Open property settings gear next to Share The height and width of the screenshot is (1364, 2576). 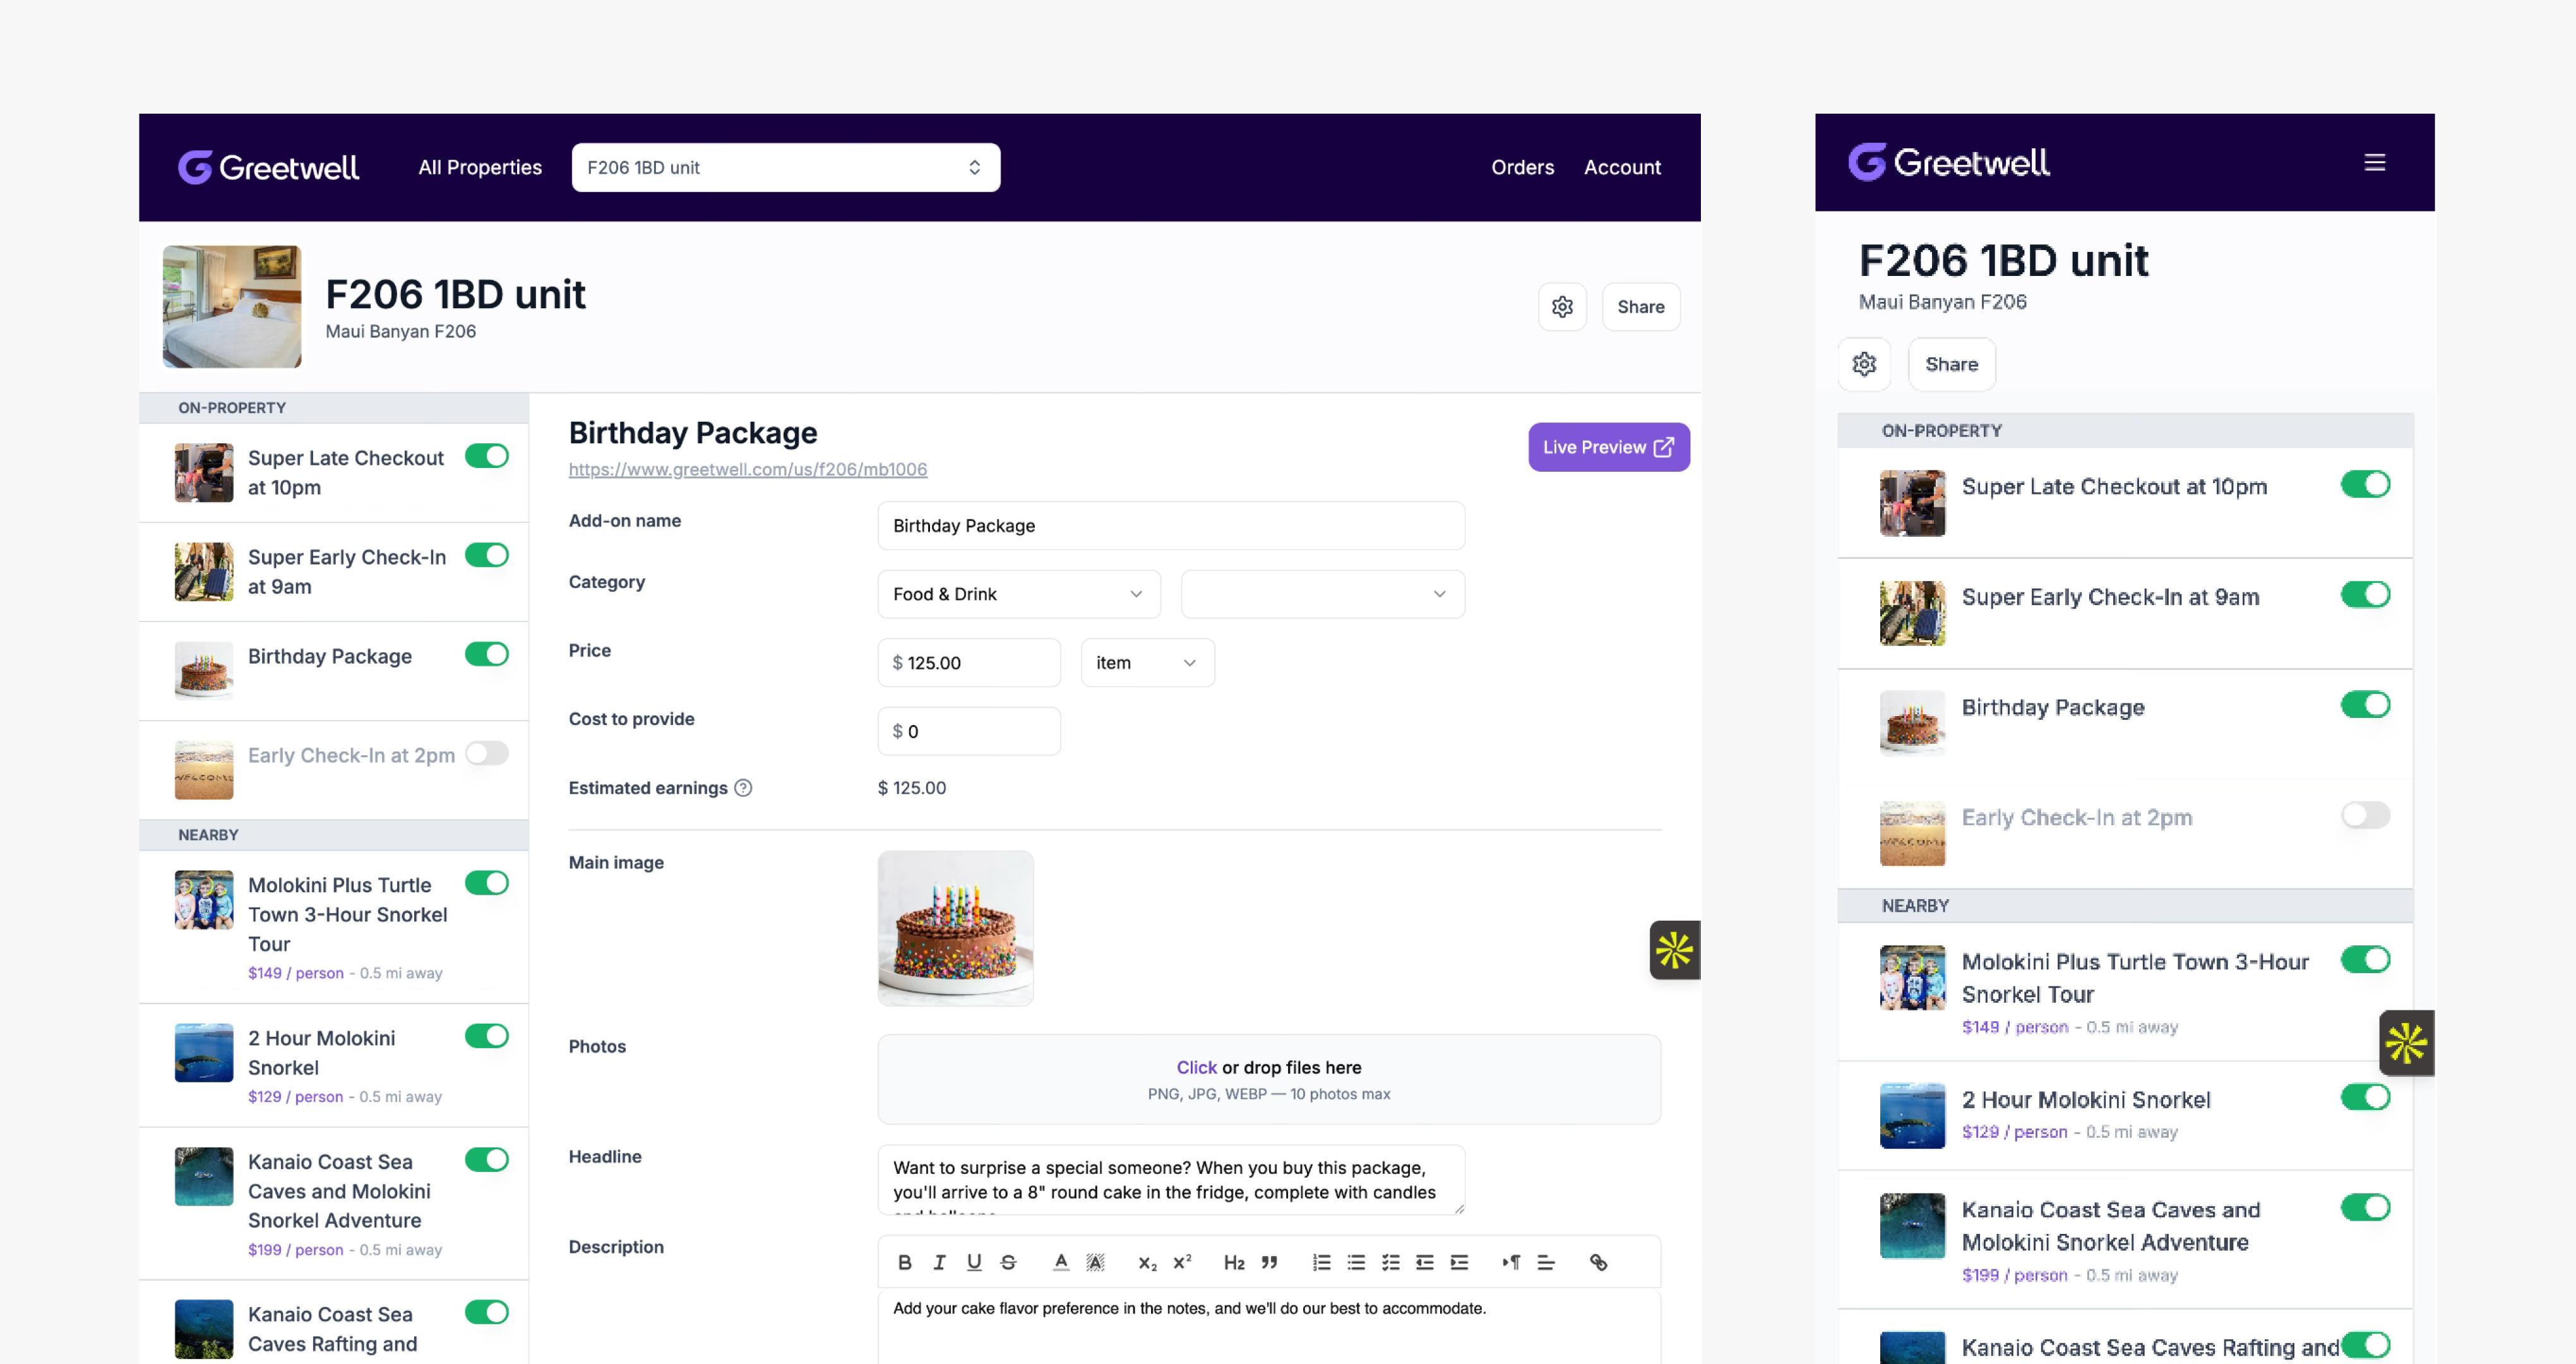click(x=1562, y=307)
